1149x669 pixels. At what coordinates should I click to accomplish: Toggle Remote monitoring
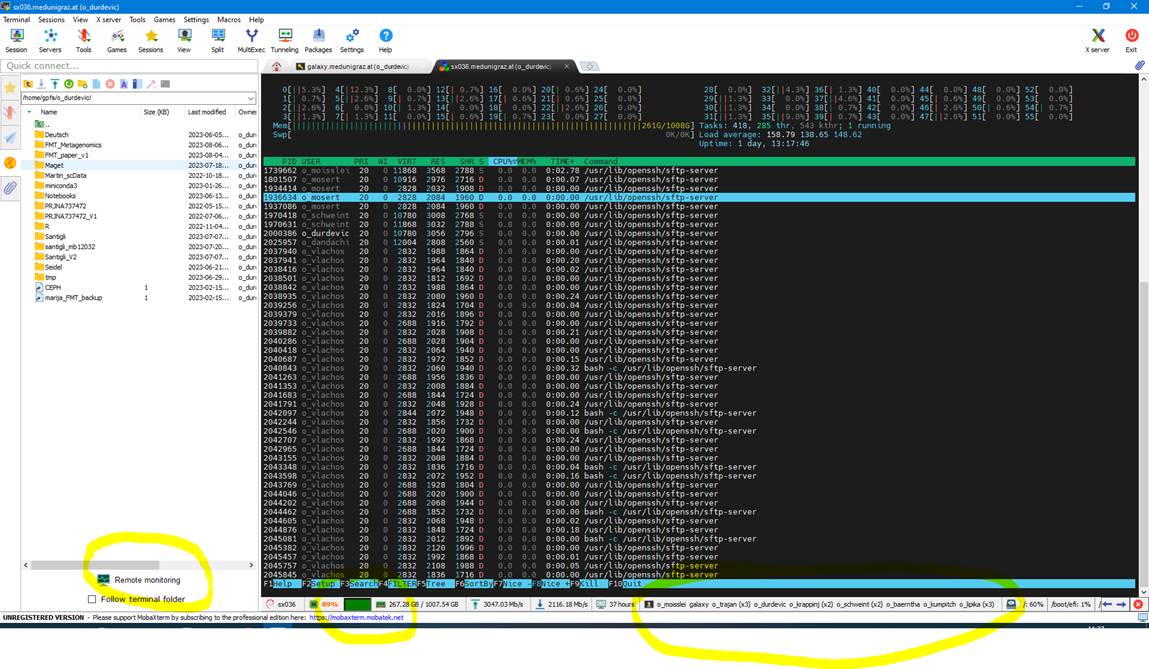[x=139, y=580]
